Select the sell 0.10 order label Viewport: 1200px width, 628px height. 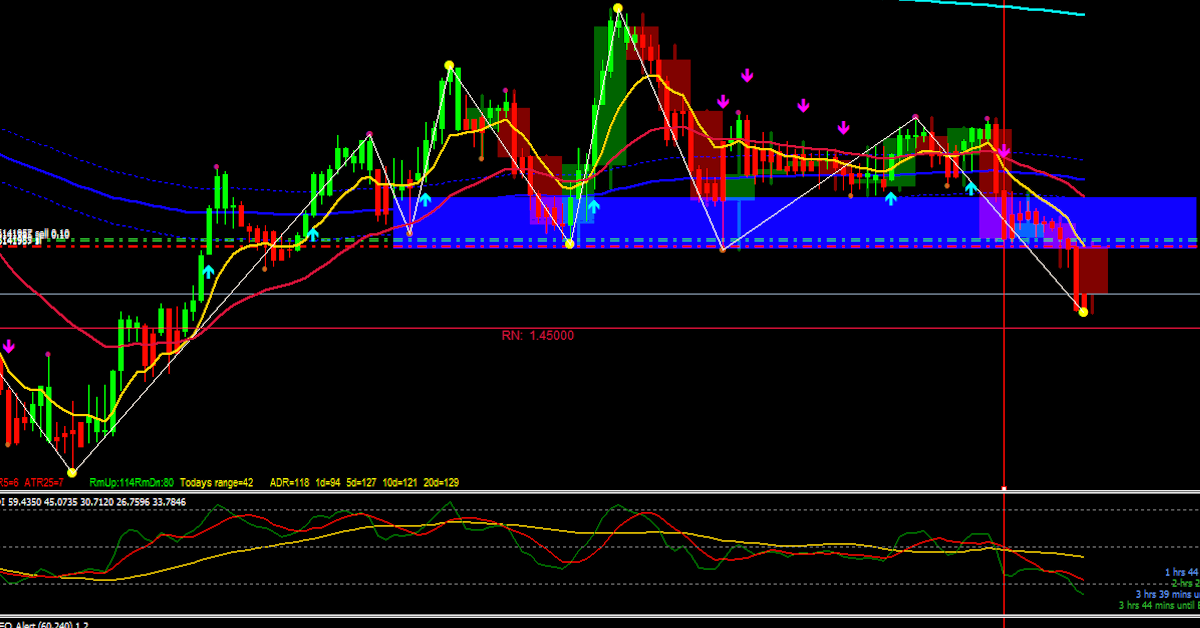coord(52,234)
